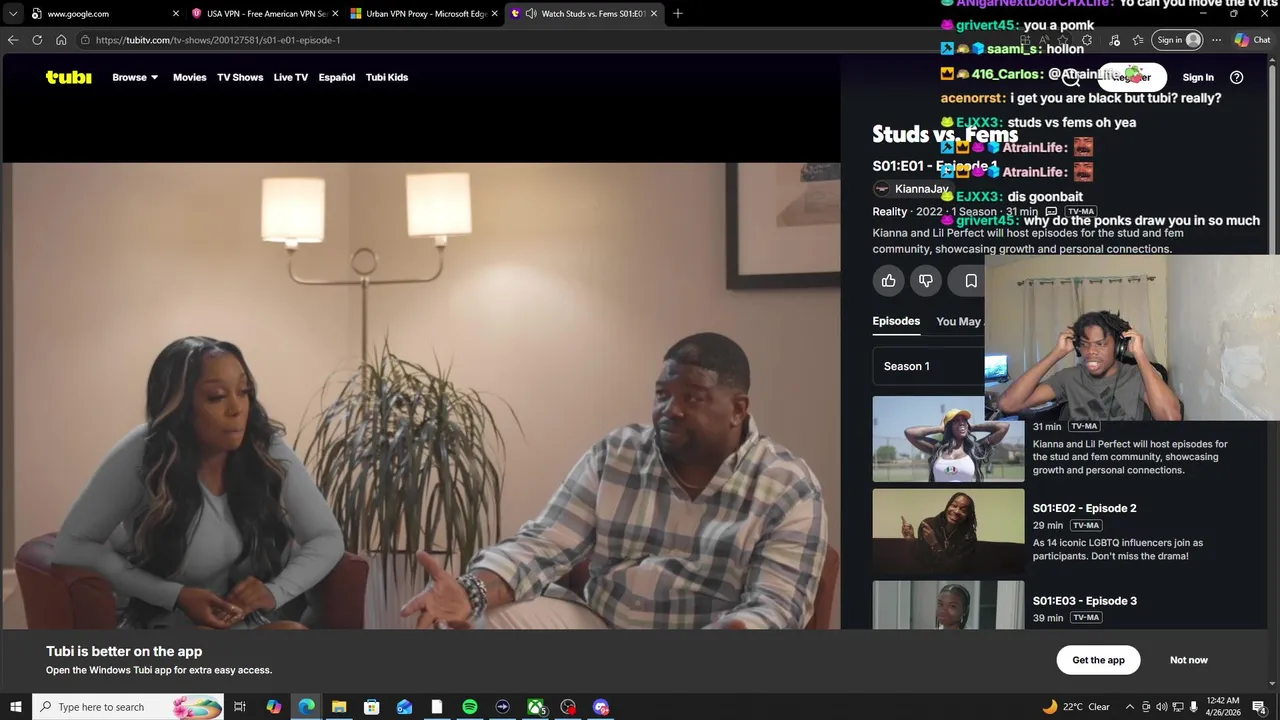Open Xbox app from taskbar
This screenshot has width=1280, height=720.
(536, 707)
